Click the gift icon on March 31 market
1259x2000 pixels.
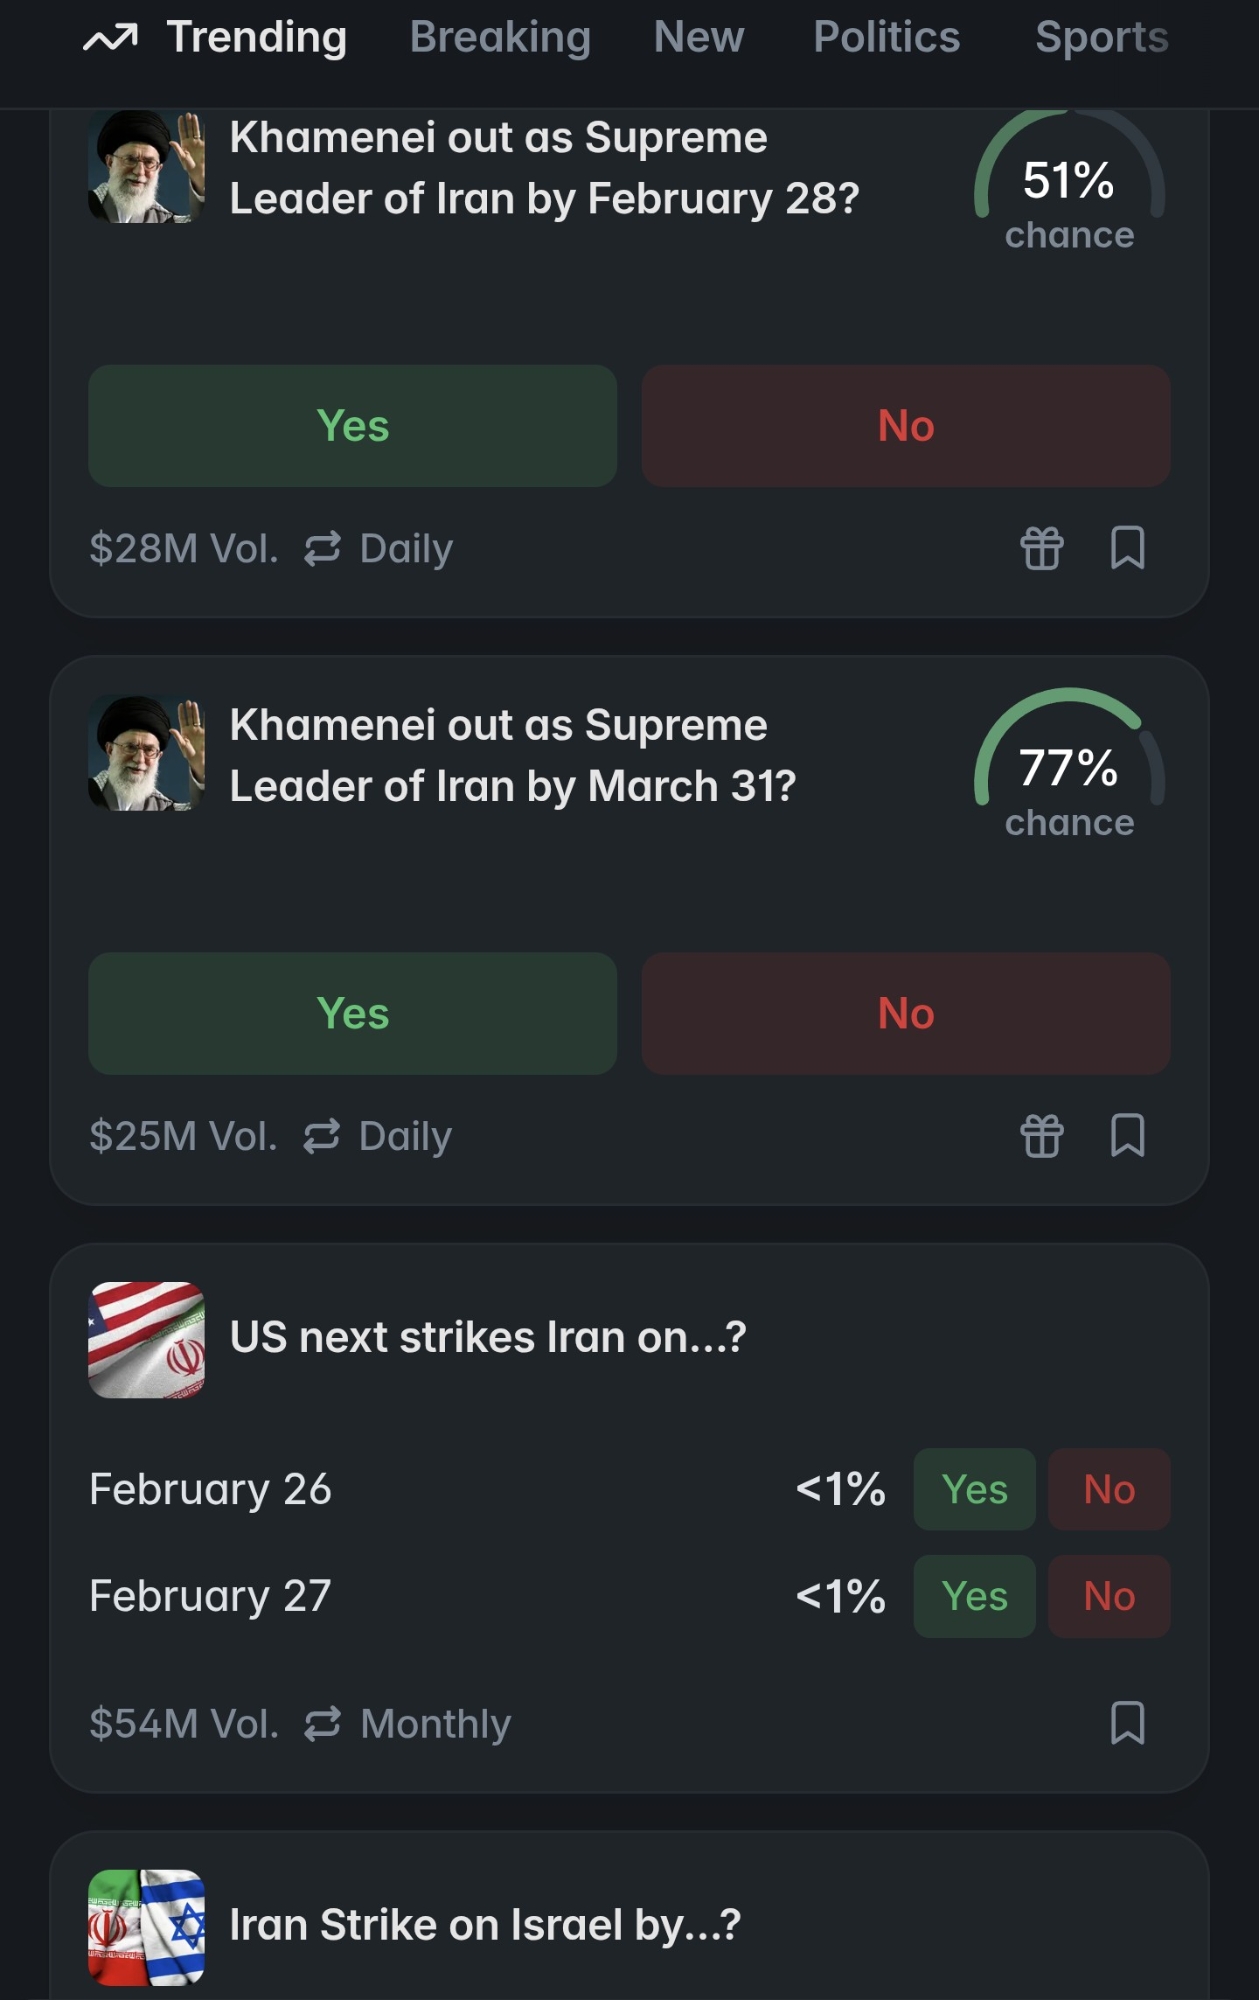(x=1041, y=1136)
